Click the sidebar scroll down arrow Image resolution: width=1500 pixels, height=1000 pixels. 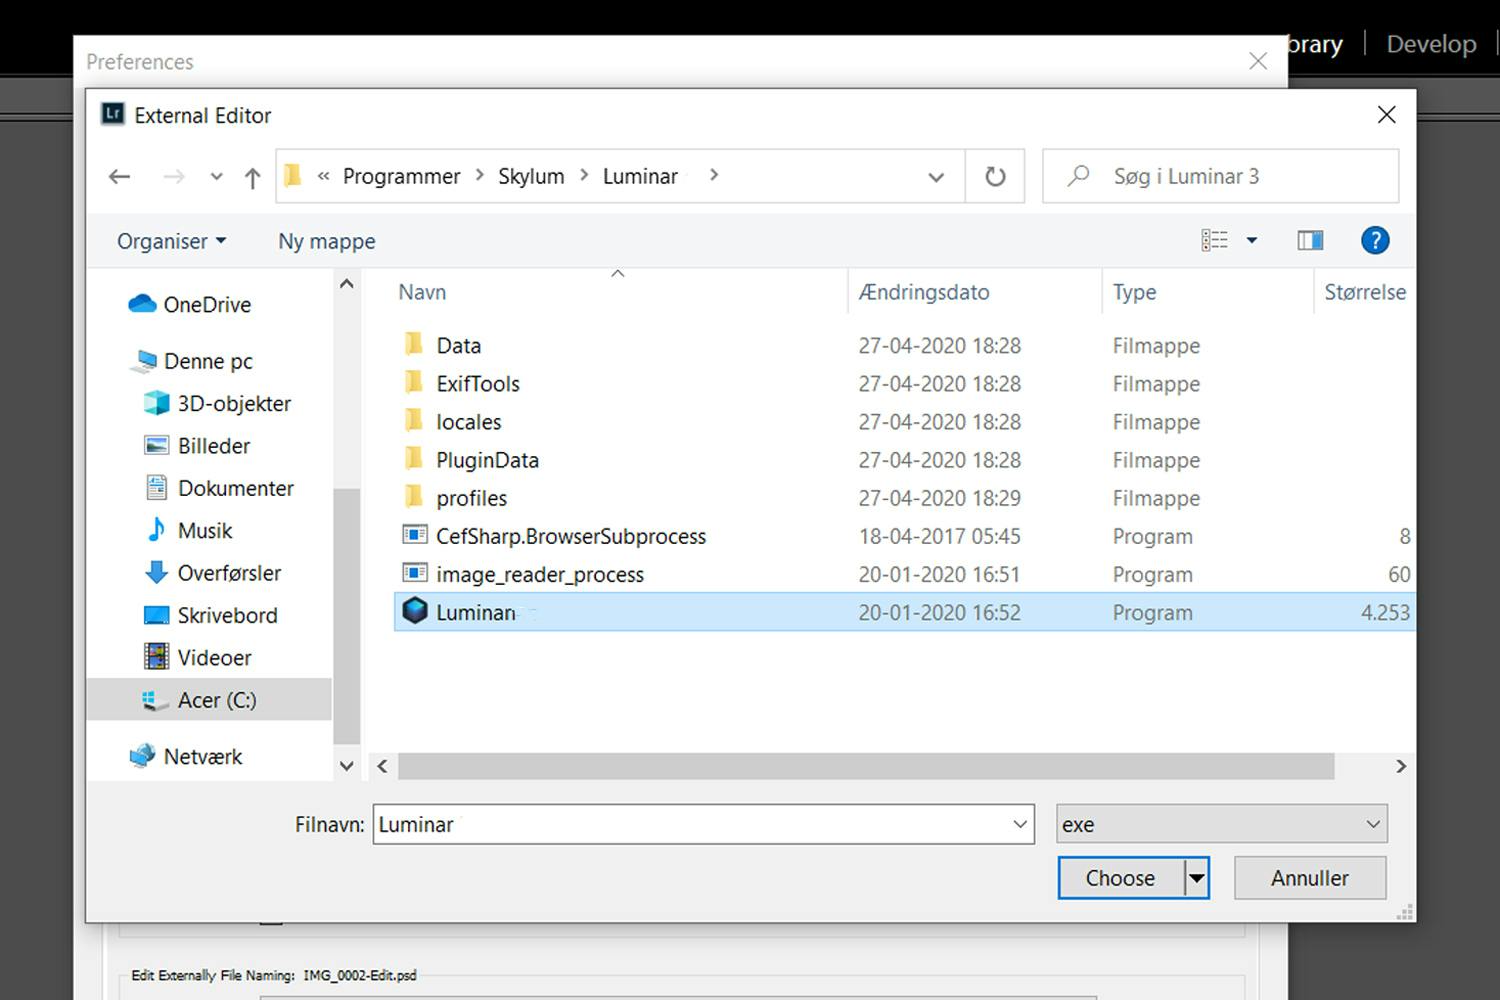point(347,766)
